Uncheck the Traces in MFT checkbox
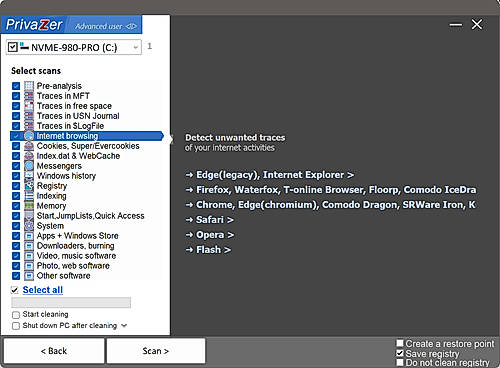This screenshot has height=368, width=500. (x=16, y=96)
